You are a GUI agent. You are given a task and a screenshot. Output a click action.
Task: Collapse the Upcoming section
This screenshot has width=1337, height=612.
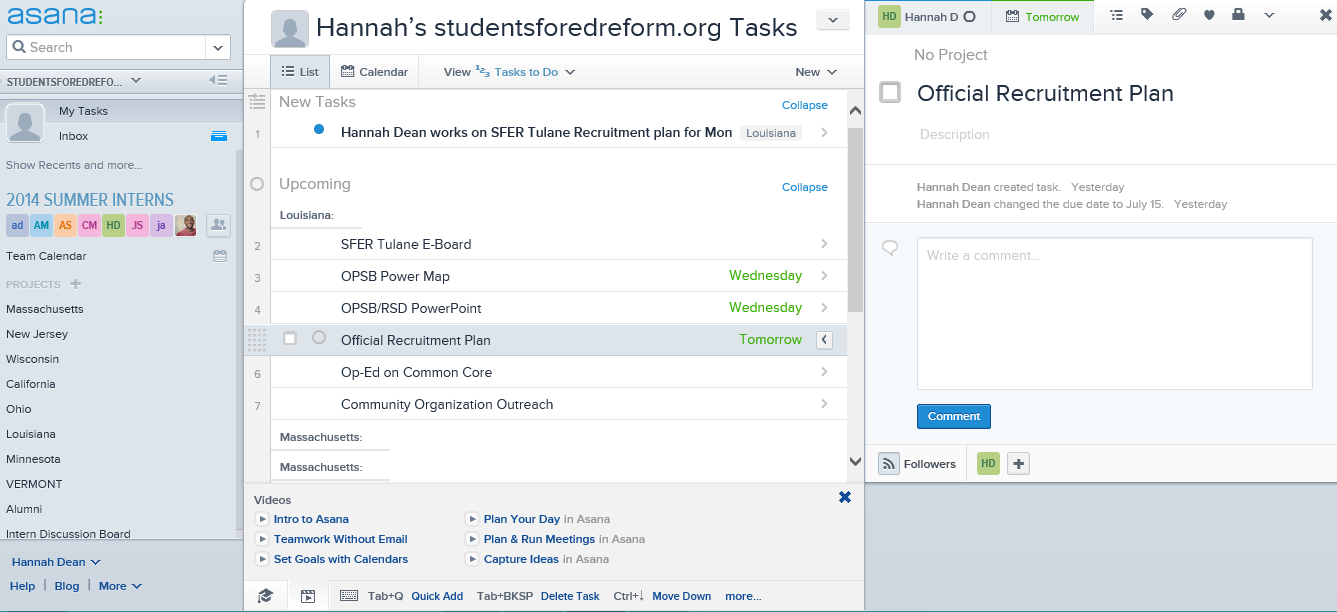pos(805,187)
